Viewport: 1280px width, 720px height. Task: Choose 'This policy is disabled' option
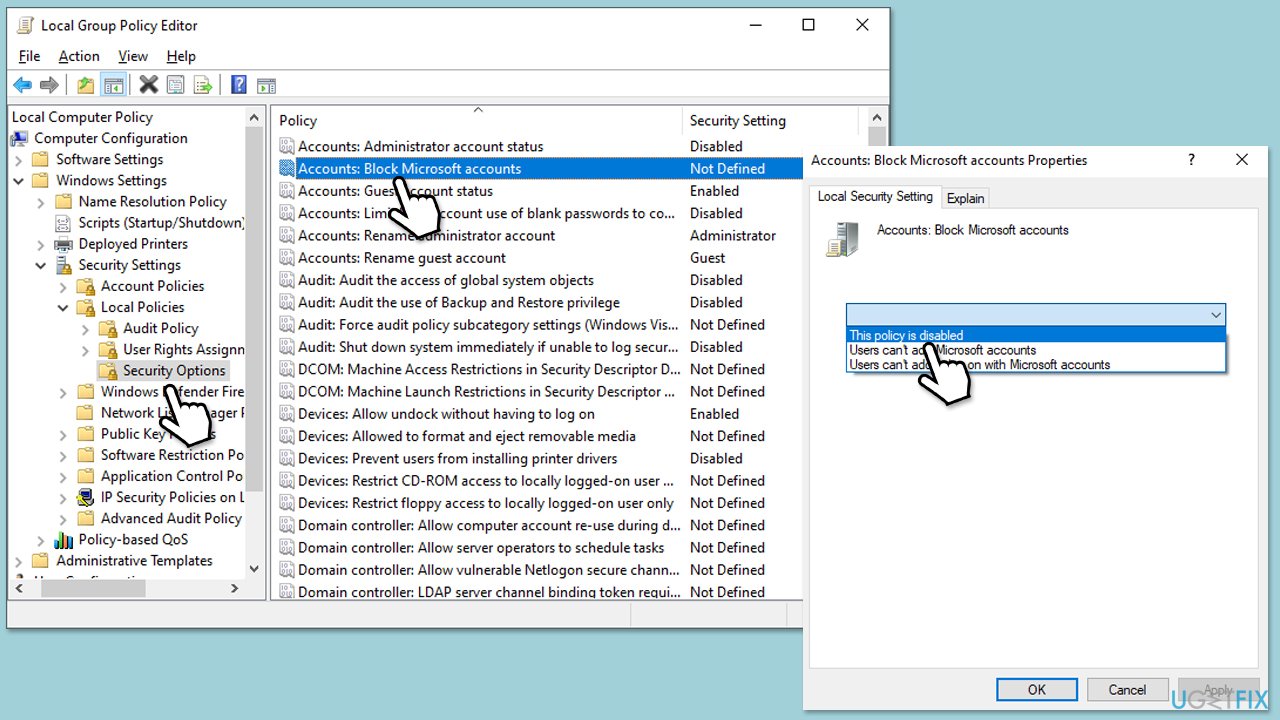[x=1036, y=336]
